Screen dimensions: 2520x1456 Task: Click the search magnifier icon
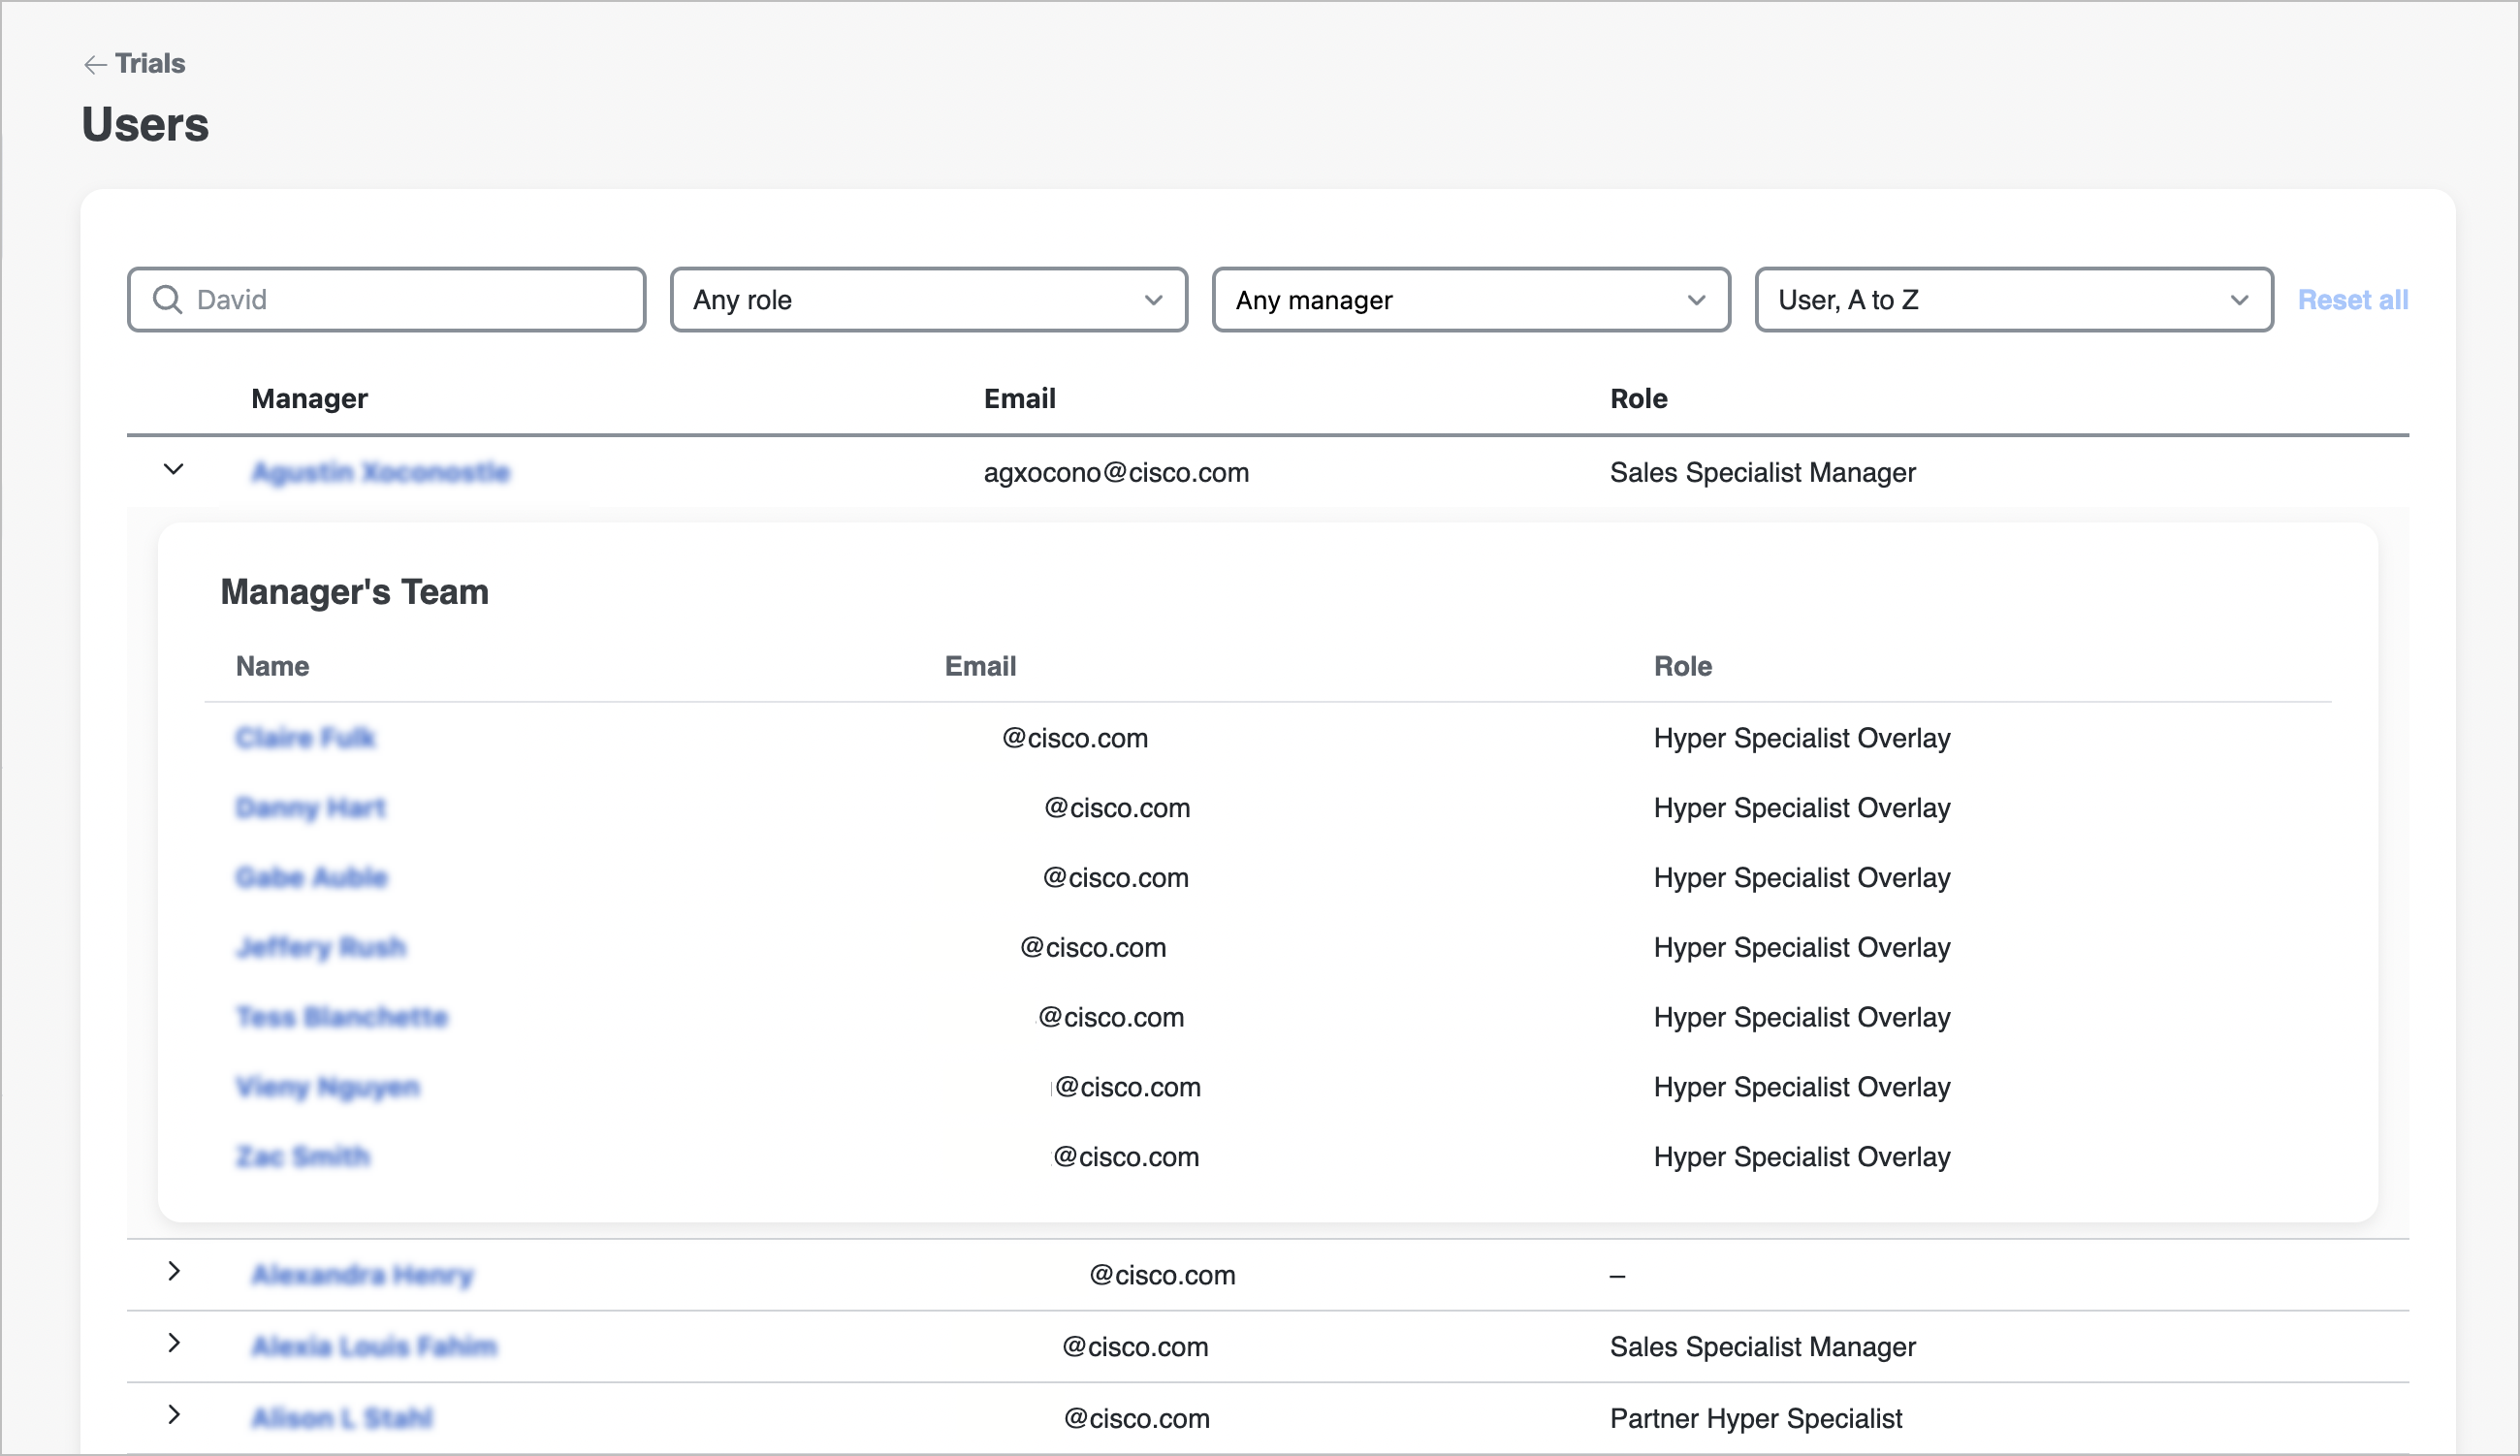tap(167, 300)
